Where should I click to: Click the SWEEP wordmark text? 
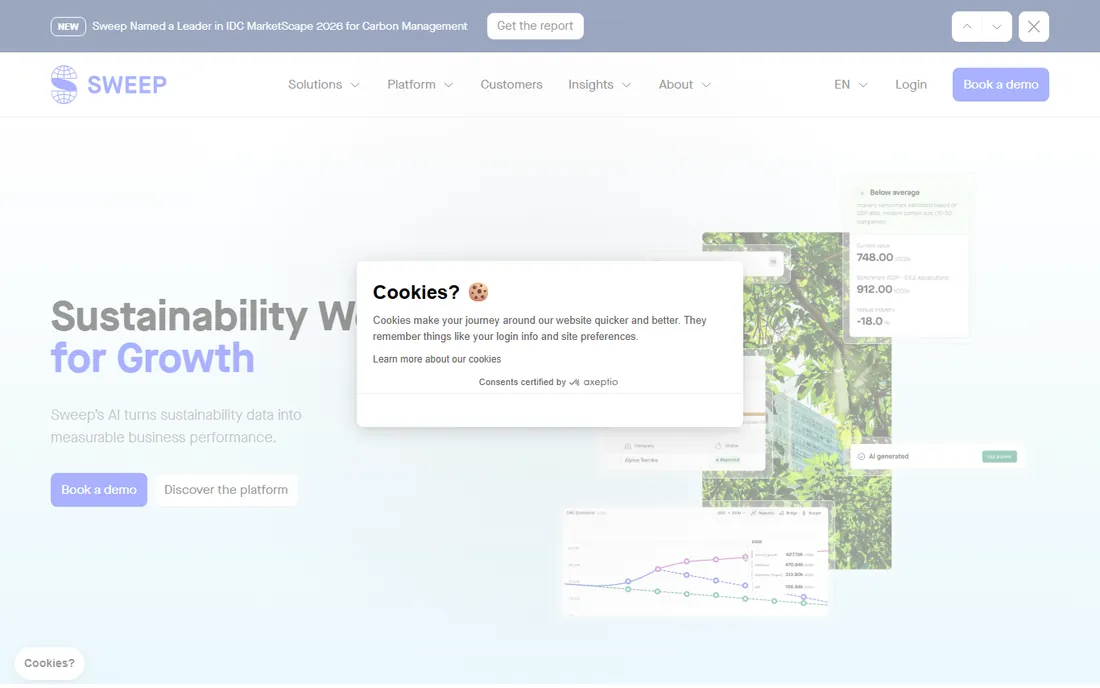click(x=127, y=85)
